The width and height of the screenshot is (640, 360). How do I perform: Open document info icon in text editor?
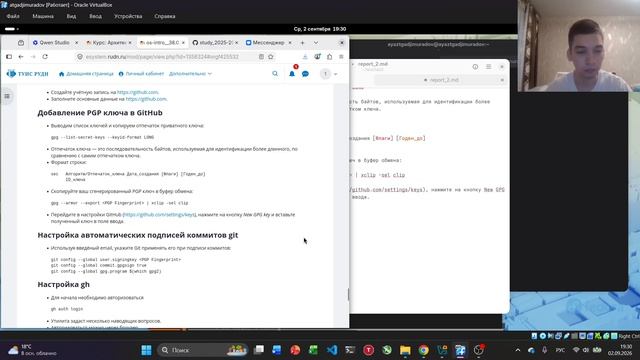(475, 67)
